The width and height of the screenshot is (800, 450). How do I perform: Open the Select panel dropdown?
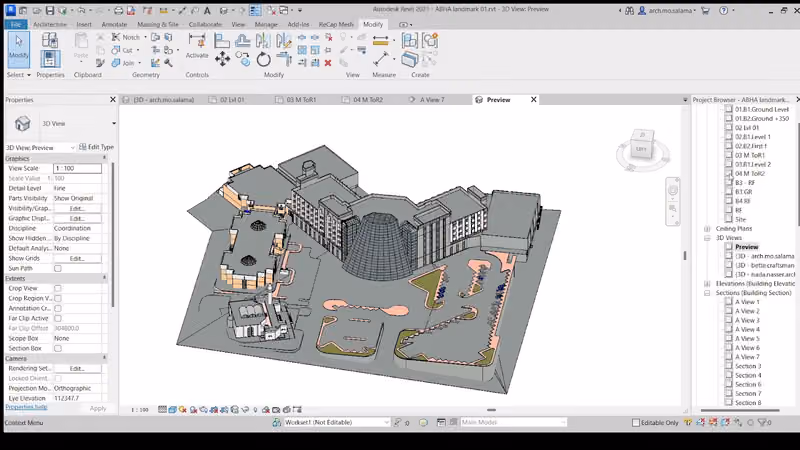coord(19,74)
